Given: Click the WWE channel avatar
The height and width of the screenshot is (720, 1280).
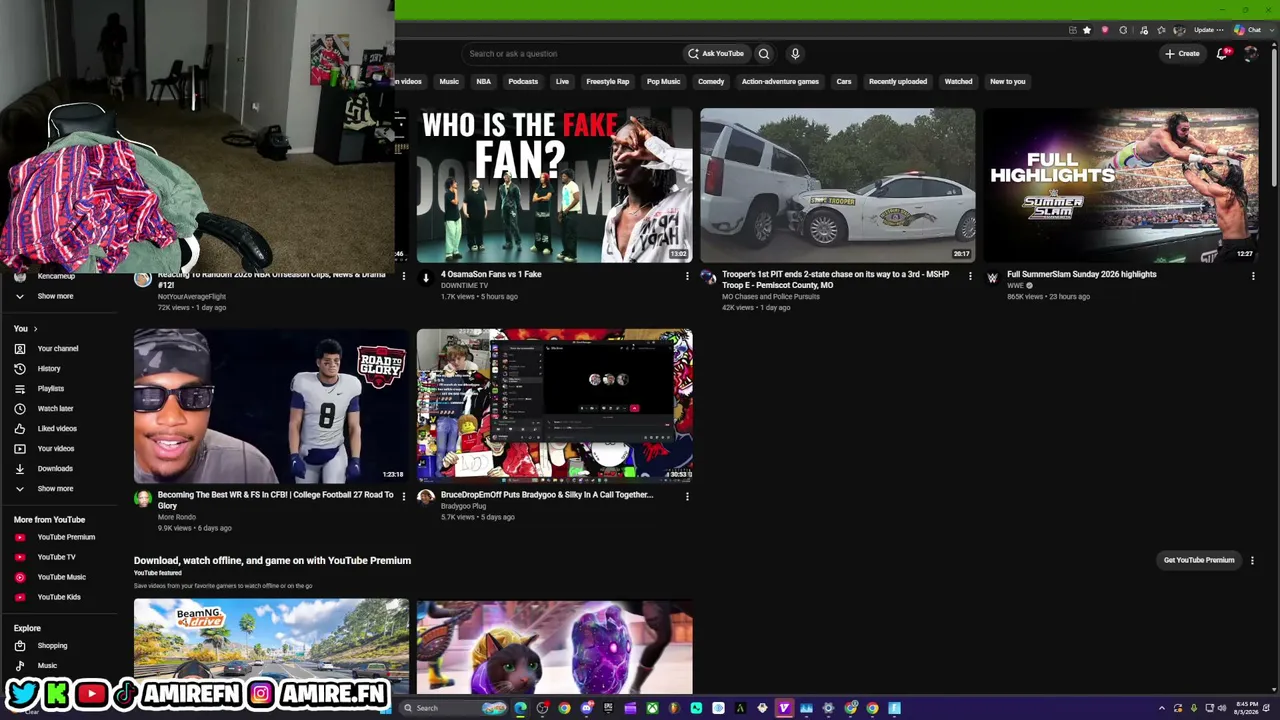Looking at the screenshot, I should coord(992,278).
